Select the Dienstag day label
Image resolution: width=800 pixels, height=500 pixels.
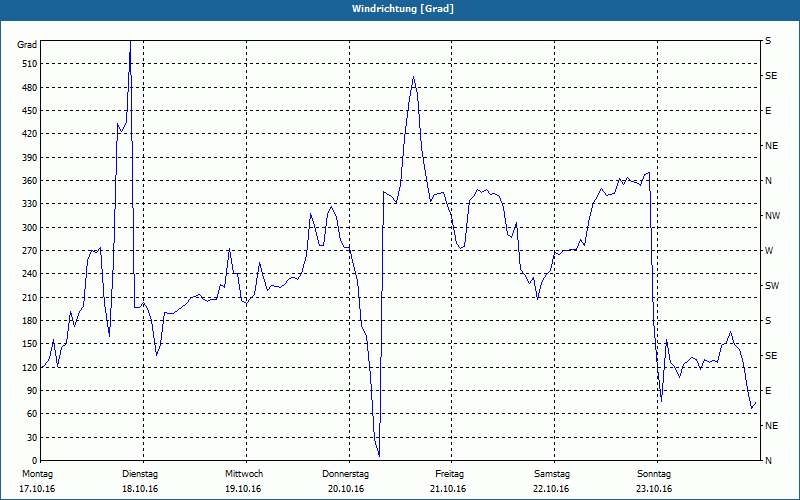[x=140, y=474]
